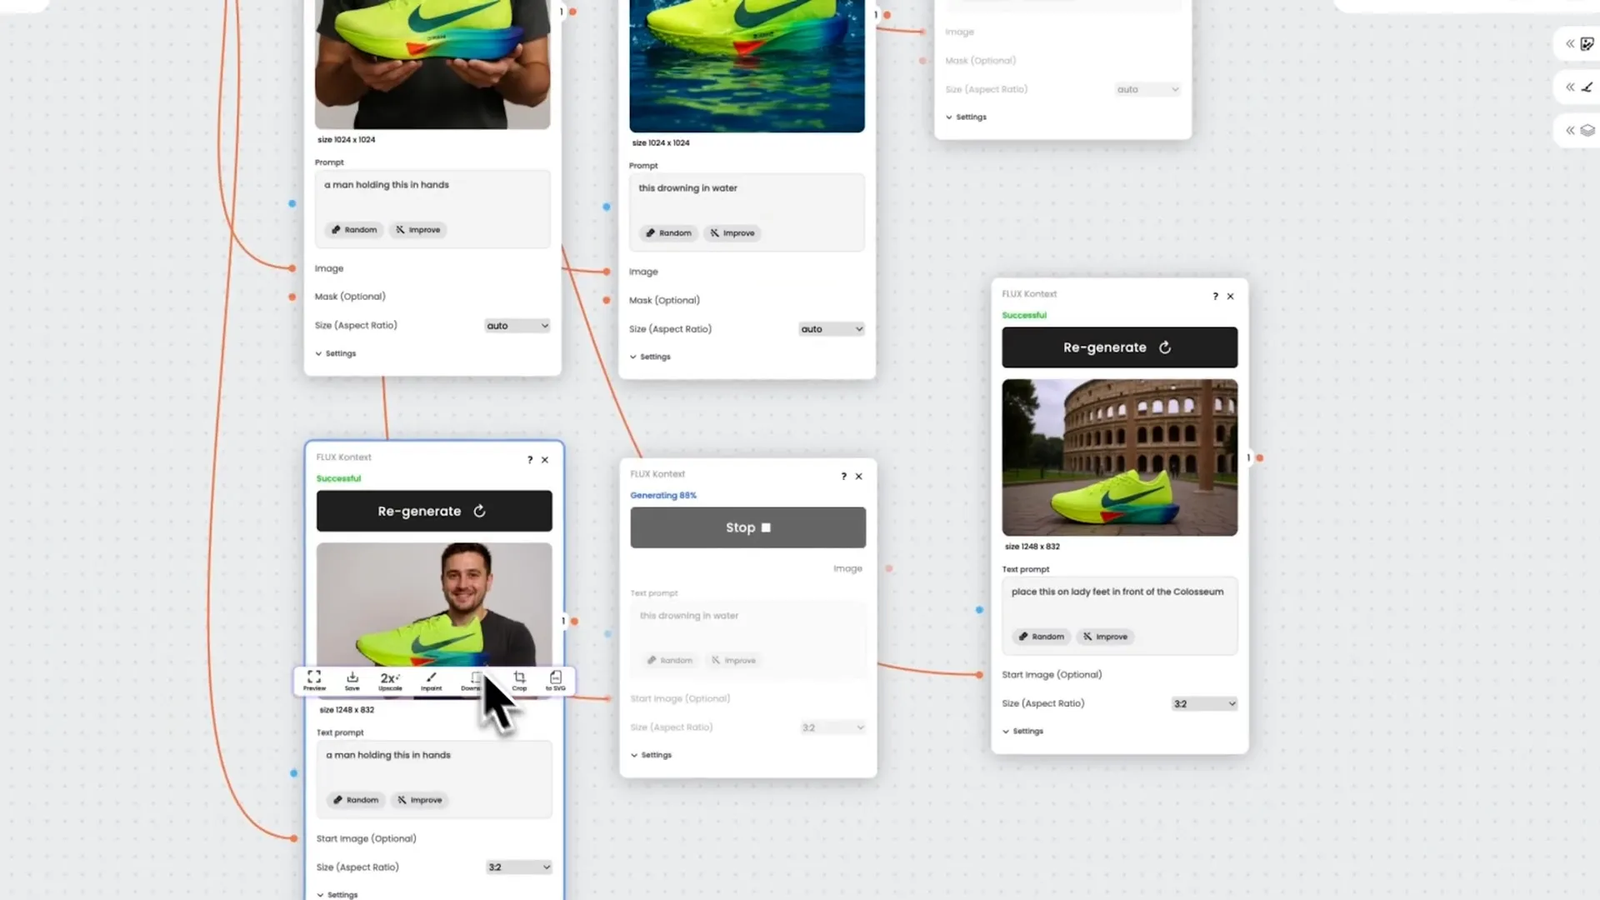The width and height of the screenshot is (1600, 900).
Task: Click the Image input port of water node
Action: point(607,271)
